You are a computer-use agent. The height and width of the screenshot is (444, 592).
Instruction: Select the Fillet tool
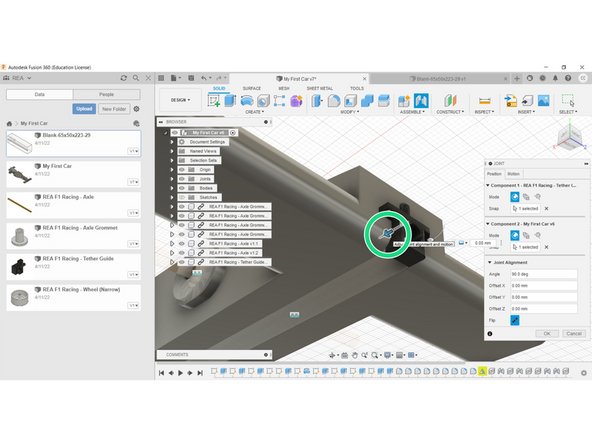coord(334,101)
